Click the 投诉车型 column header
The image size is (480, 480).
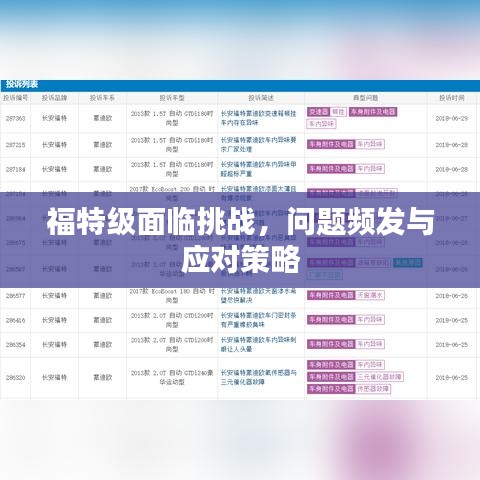[x=172, y=98]
